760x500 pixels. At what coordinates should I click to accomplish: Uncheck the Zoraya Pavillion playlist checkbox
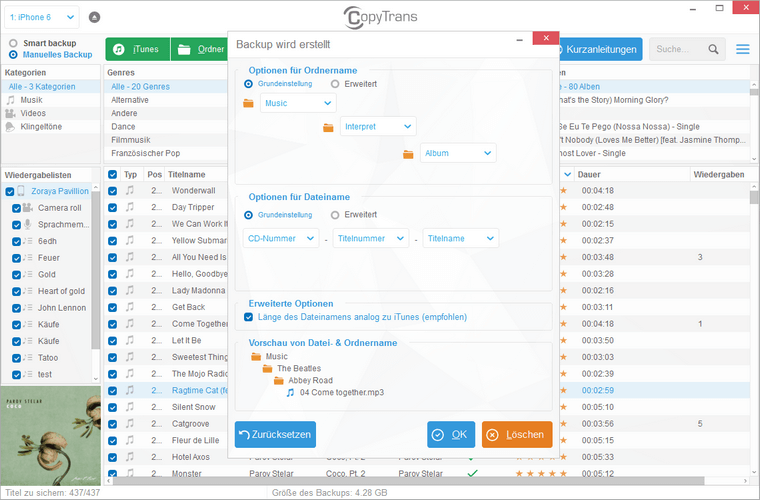[x=10, y=191]
